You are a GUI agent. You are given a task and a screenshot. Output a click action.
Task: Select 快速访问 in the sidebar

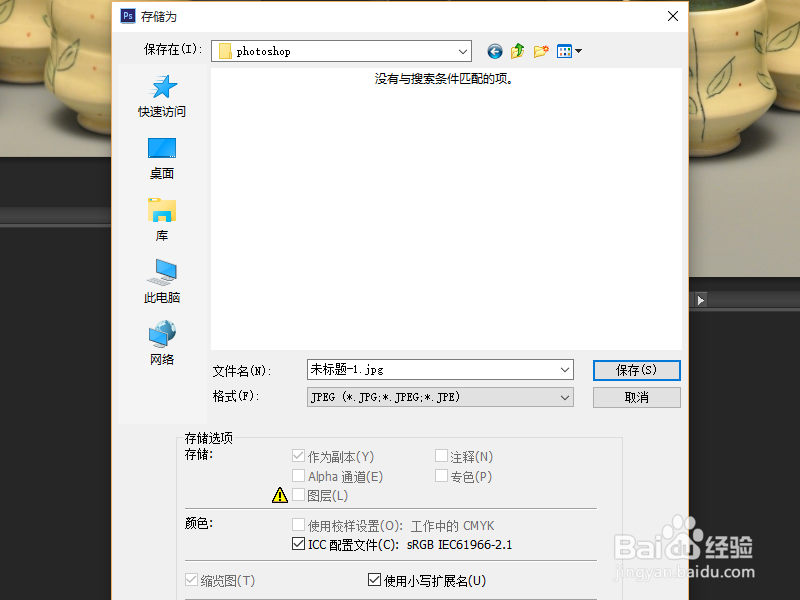(161, 96)
